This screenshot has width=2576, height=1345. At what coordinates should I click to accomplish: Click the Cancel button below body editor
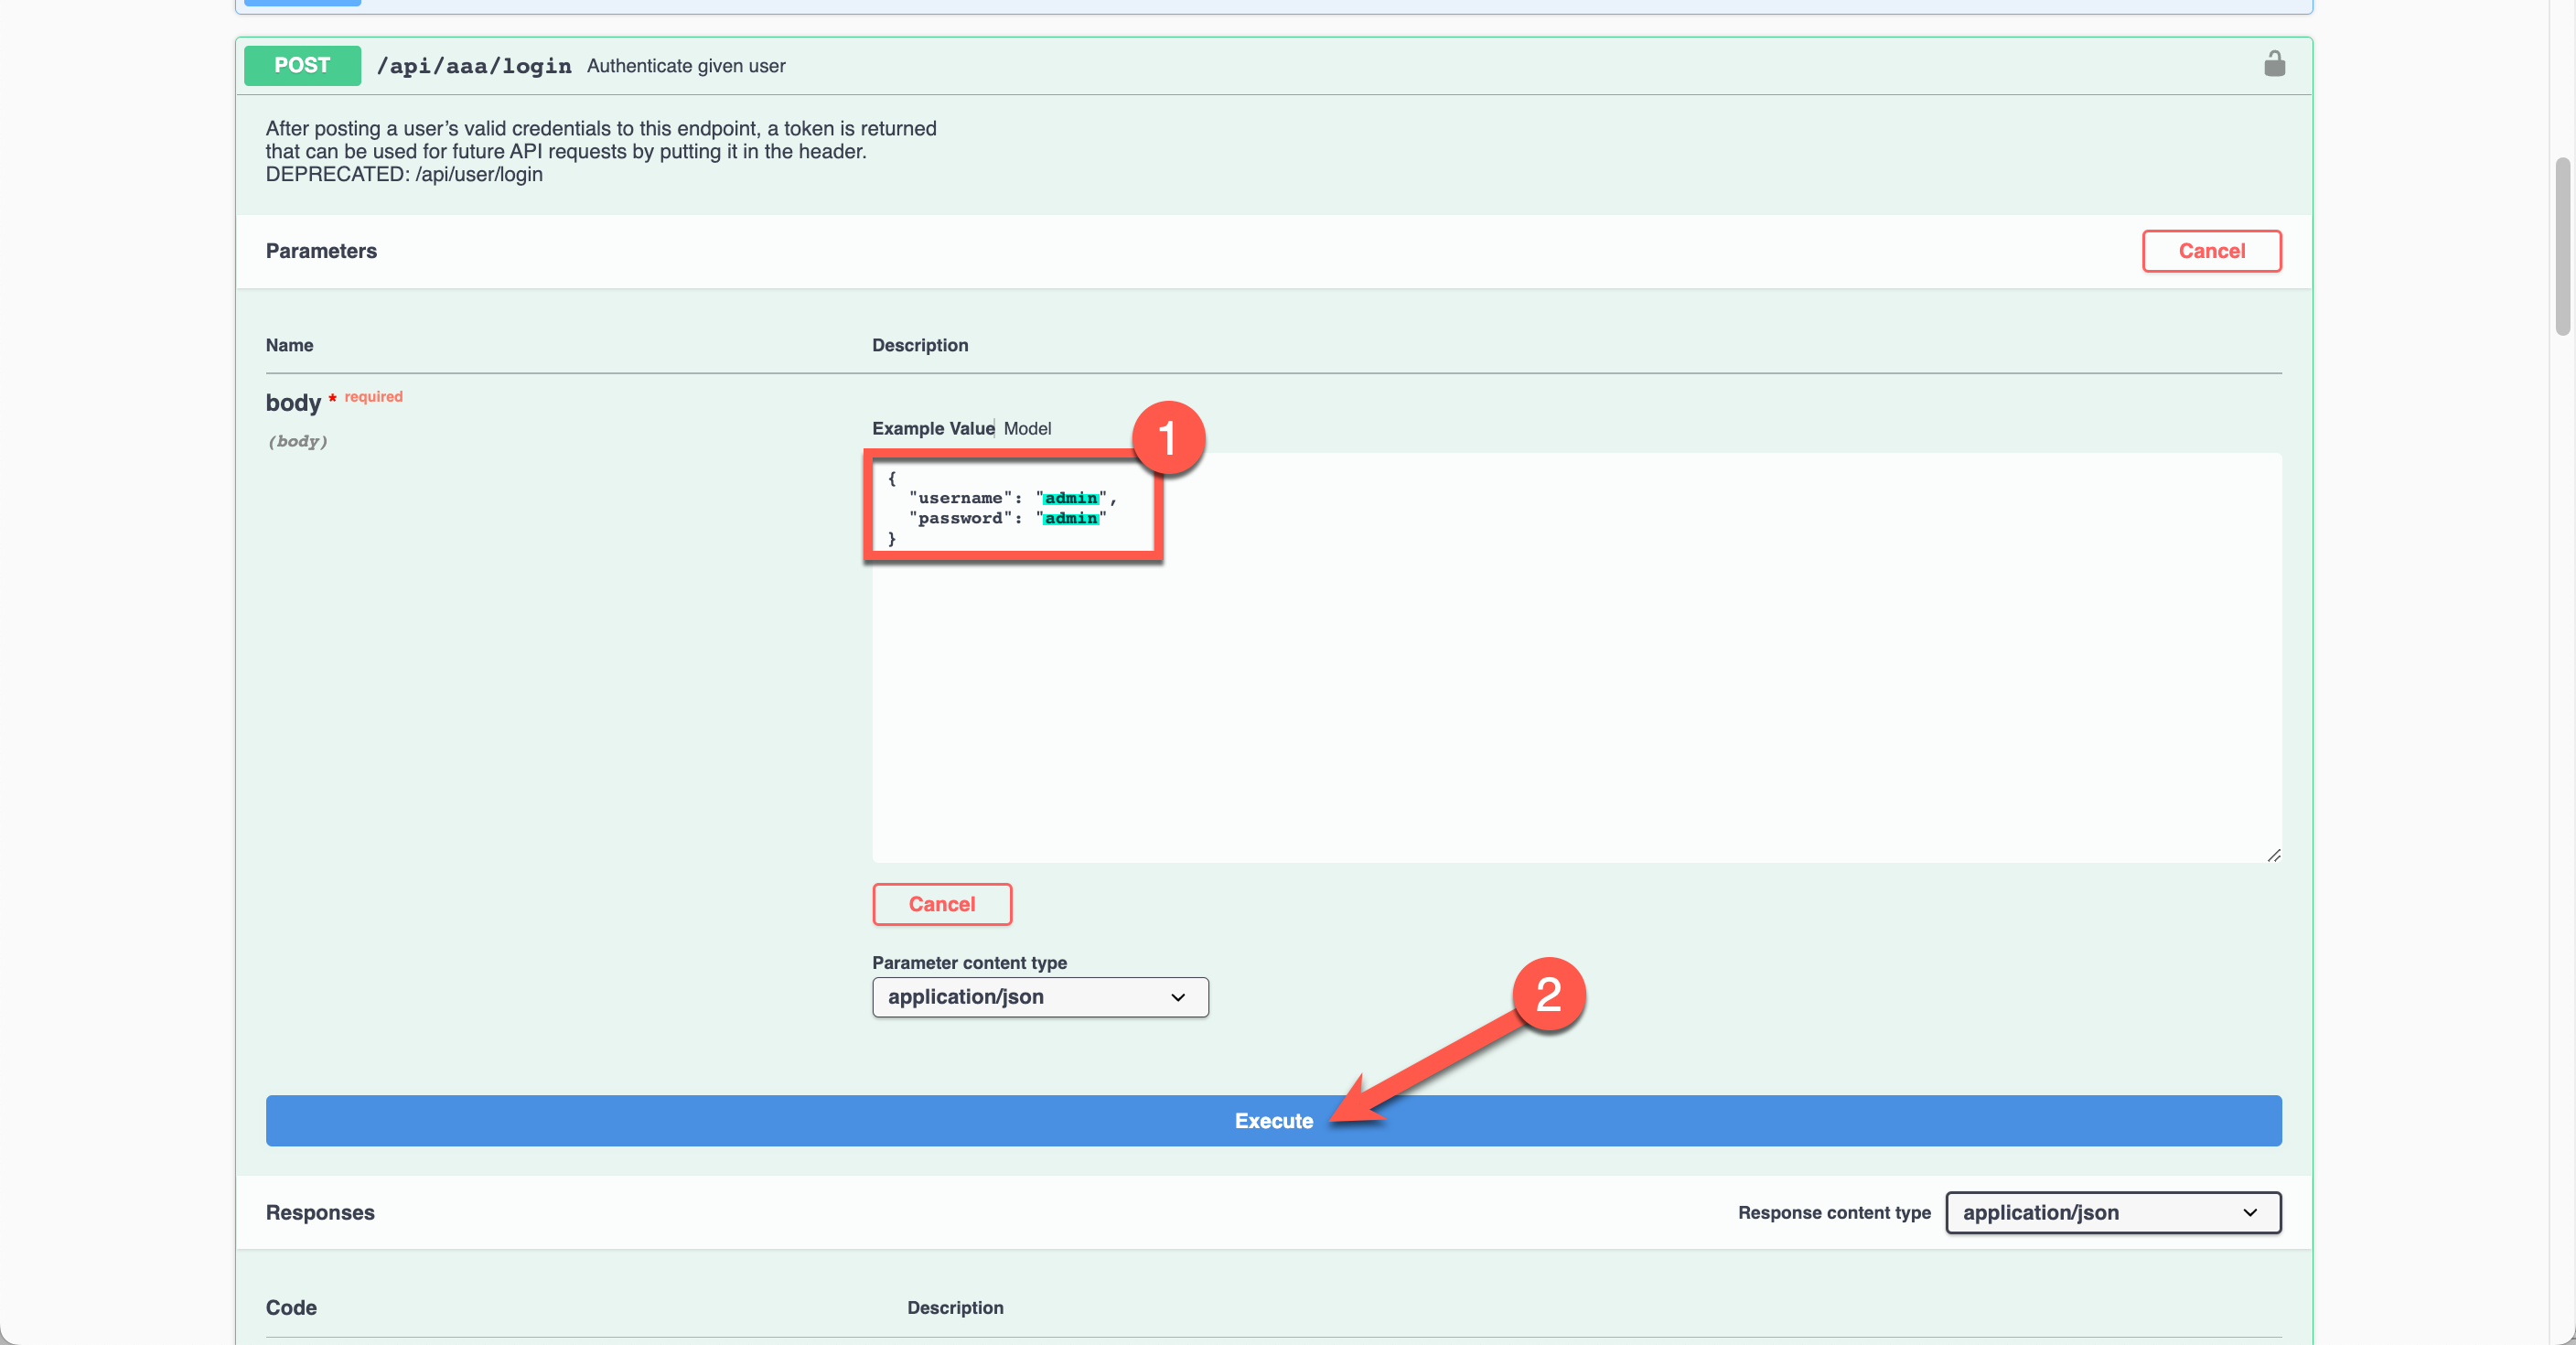click(941, 904)
